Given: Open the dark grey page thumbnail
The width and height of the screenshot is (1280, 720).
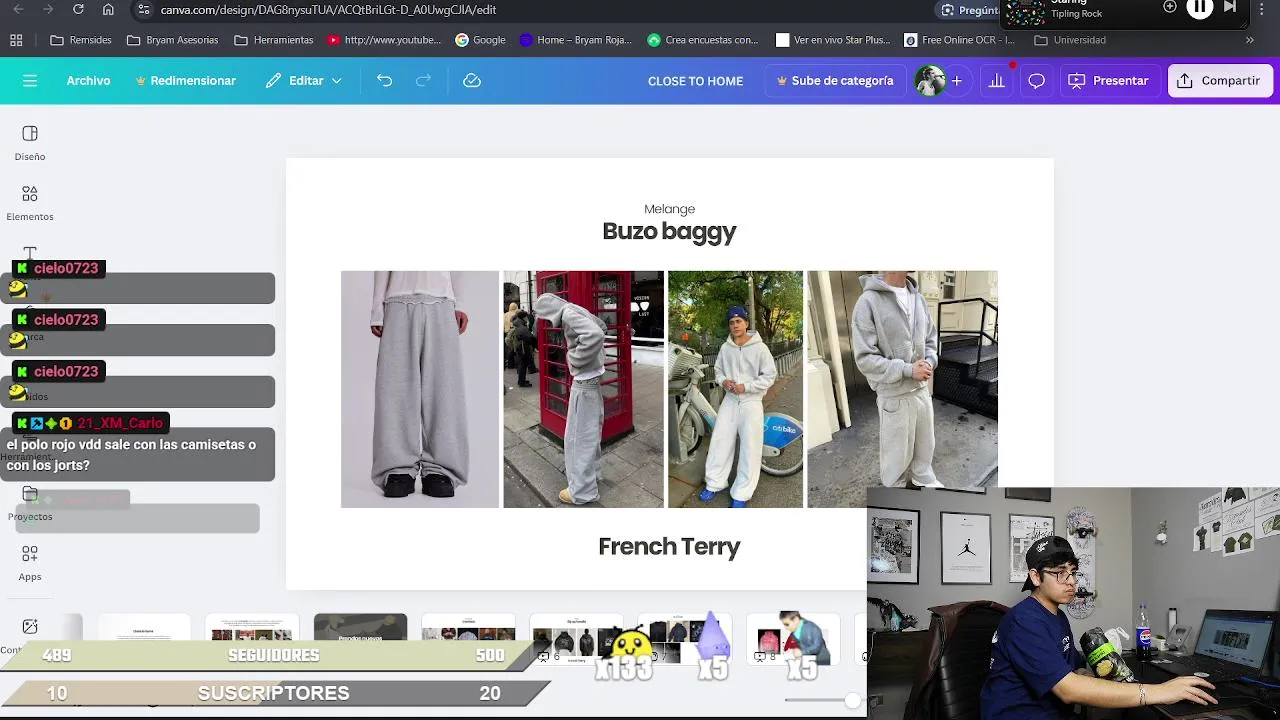Looking at the screenshot, I should [360, 640].
